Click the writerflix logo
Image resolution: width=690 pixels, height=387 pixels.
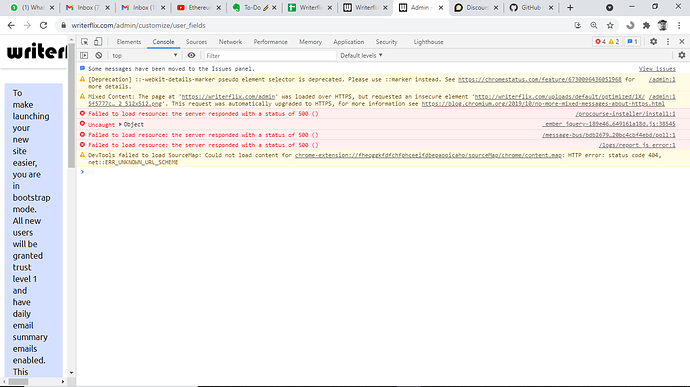37,52
